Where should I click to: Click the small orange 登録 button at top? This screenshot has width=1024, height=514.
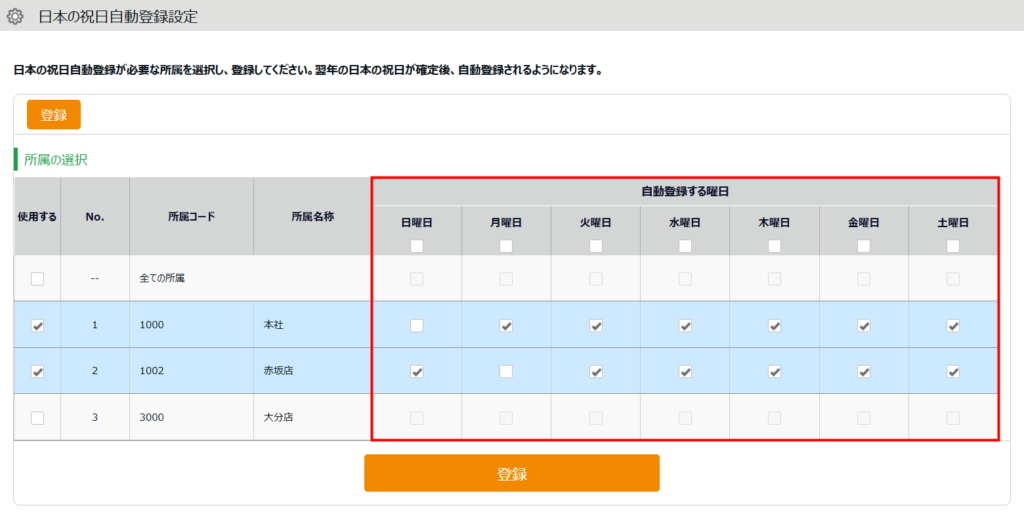54,115
